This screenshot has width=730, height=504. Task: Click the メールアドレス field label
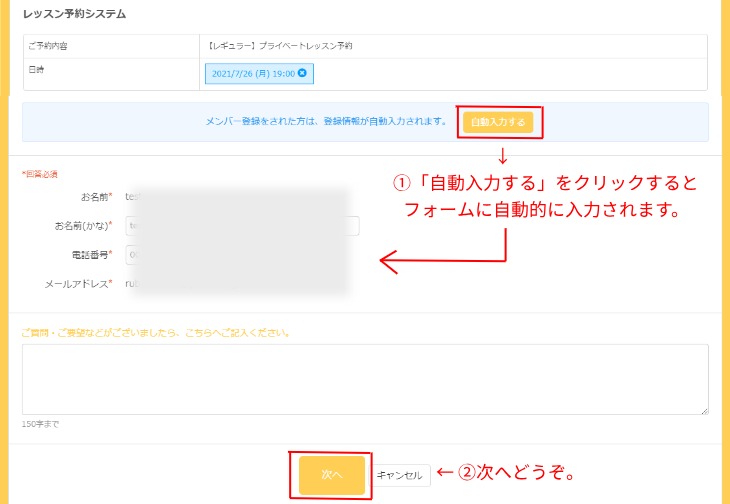pyautogui.click(x=78, y=284)
